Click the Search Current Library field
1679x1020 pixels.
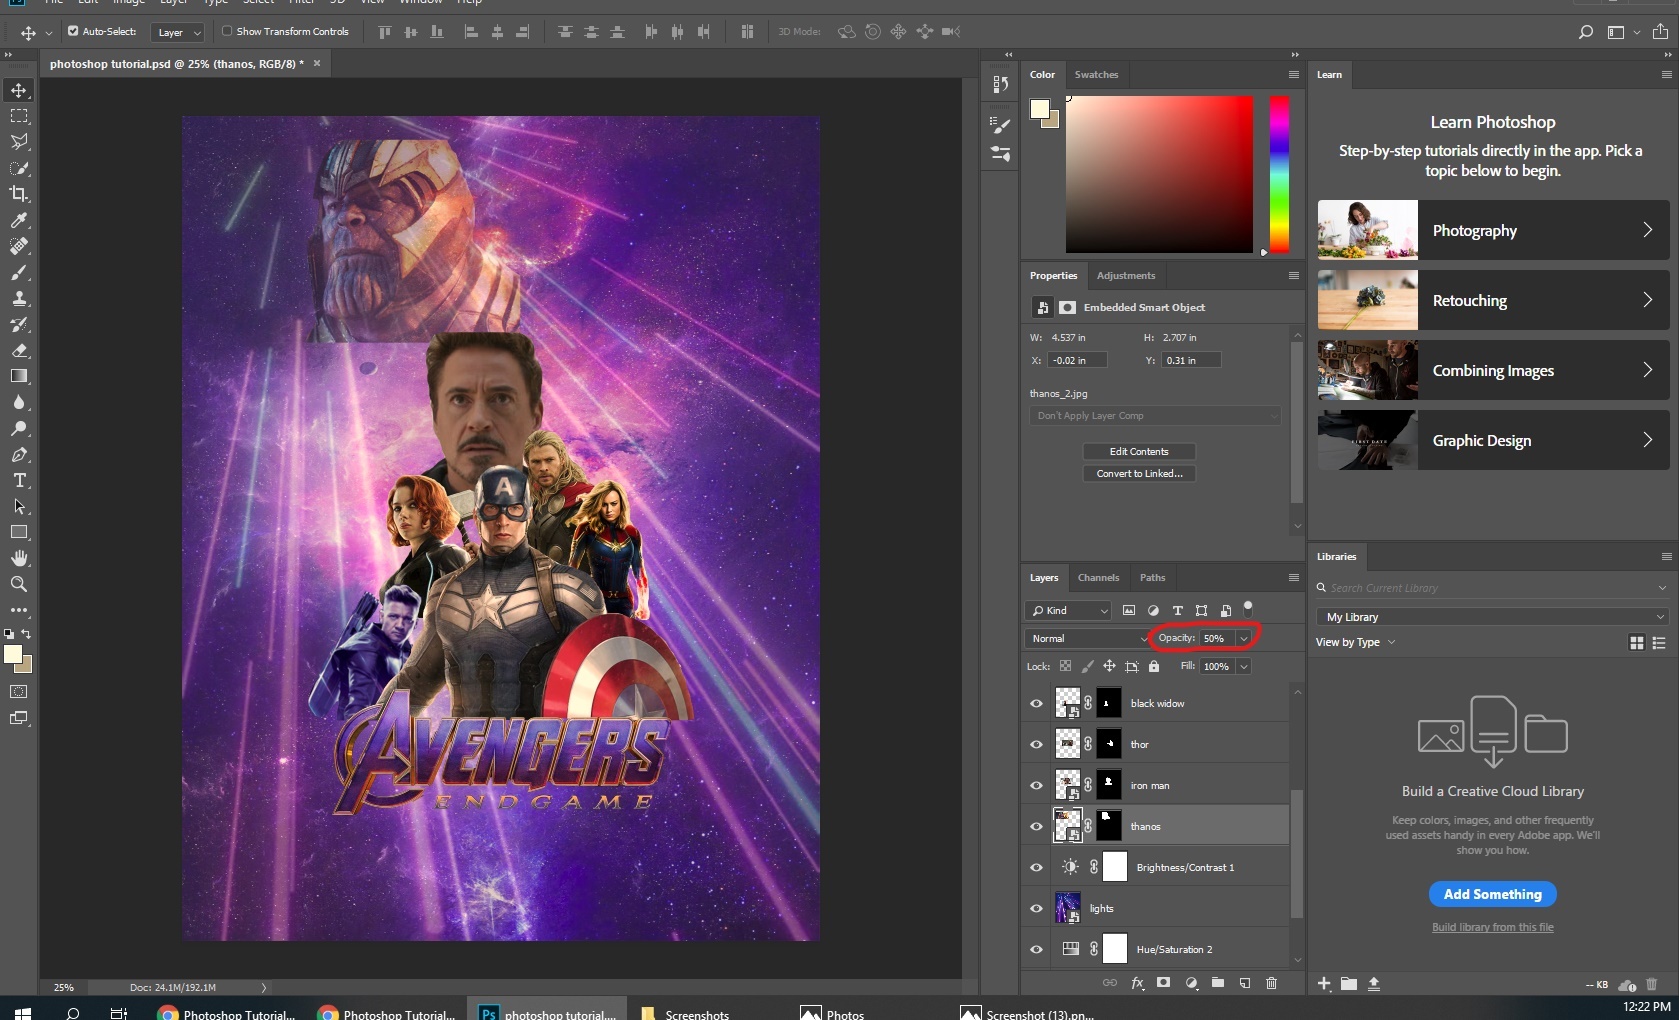click(1493, 588)
